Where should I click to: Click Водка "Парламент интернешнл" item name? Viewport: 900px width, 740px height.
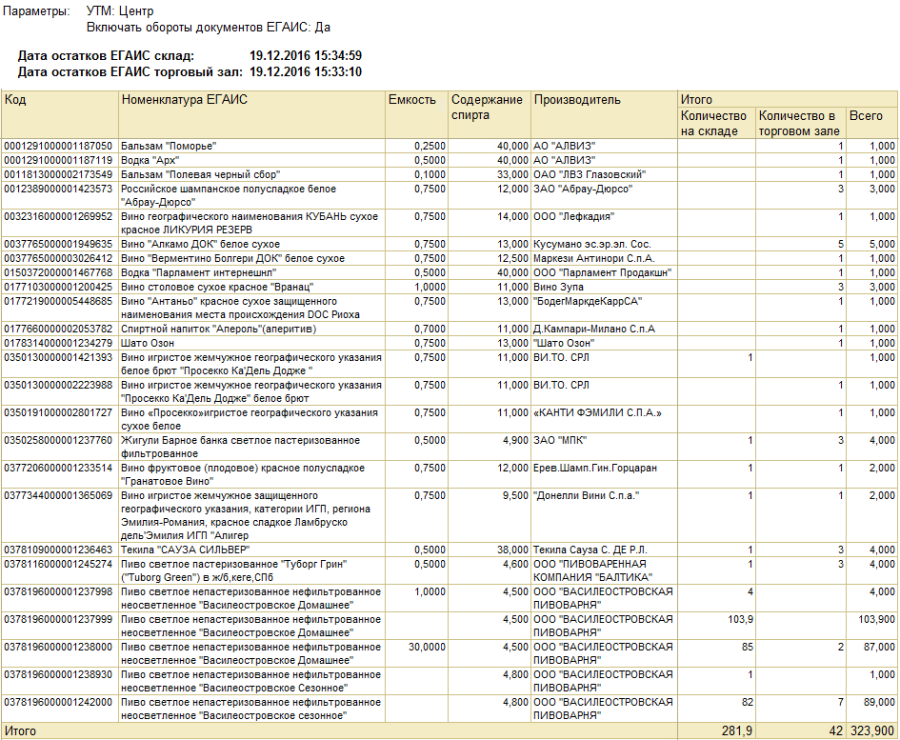[199, 273]
